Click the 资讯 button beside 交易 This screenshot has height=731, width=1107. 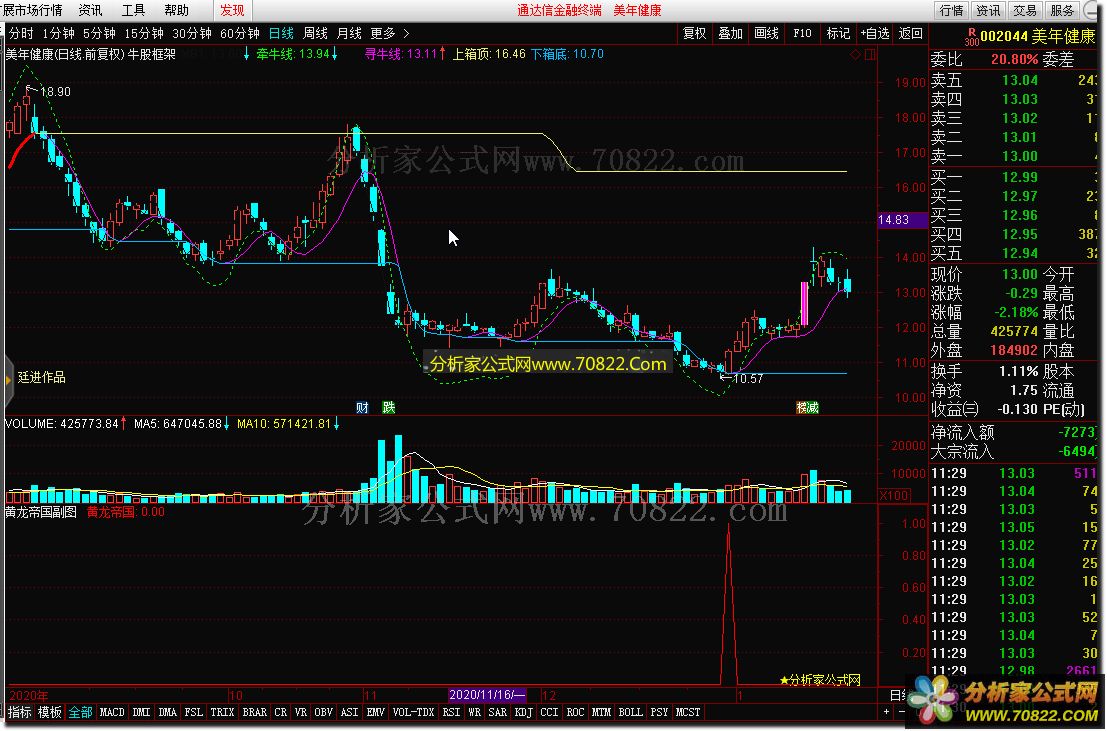(988, 10)
